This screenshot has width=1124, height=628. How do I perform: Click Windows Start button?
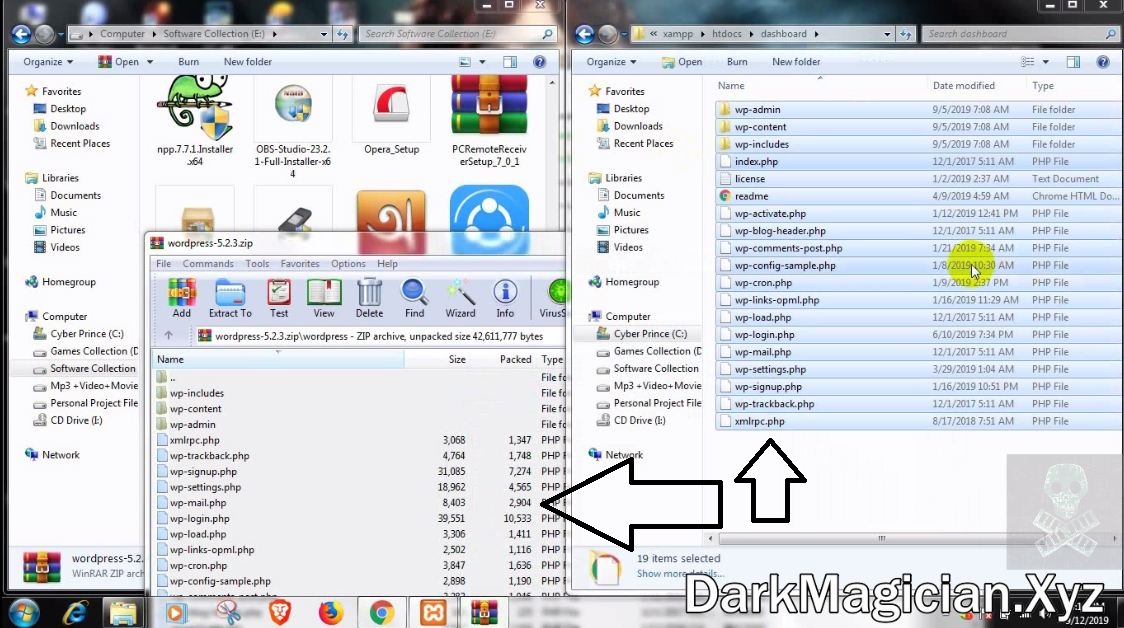[23, 613]
